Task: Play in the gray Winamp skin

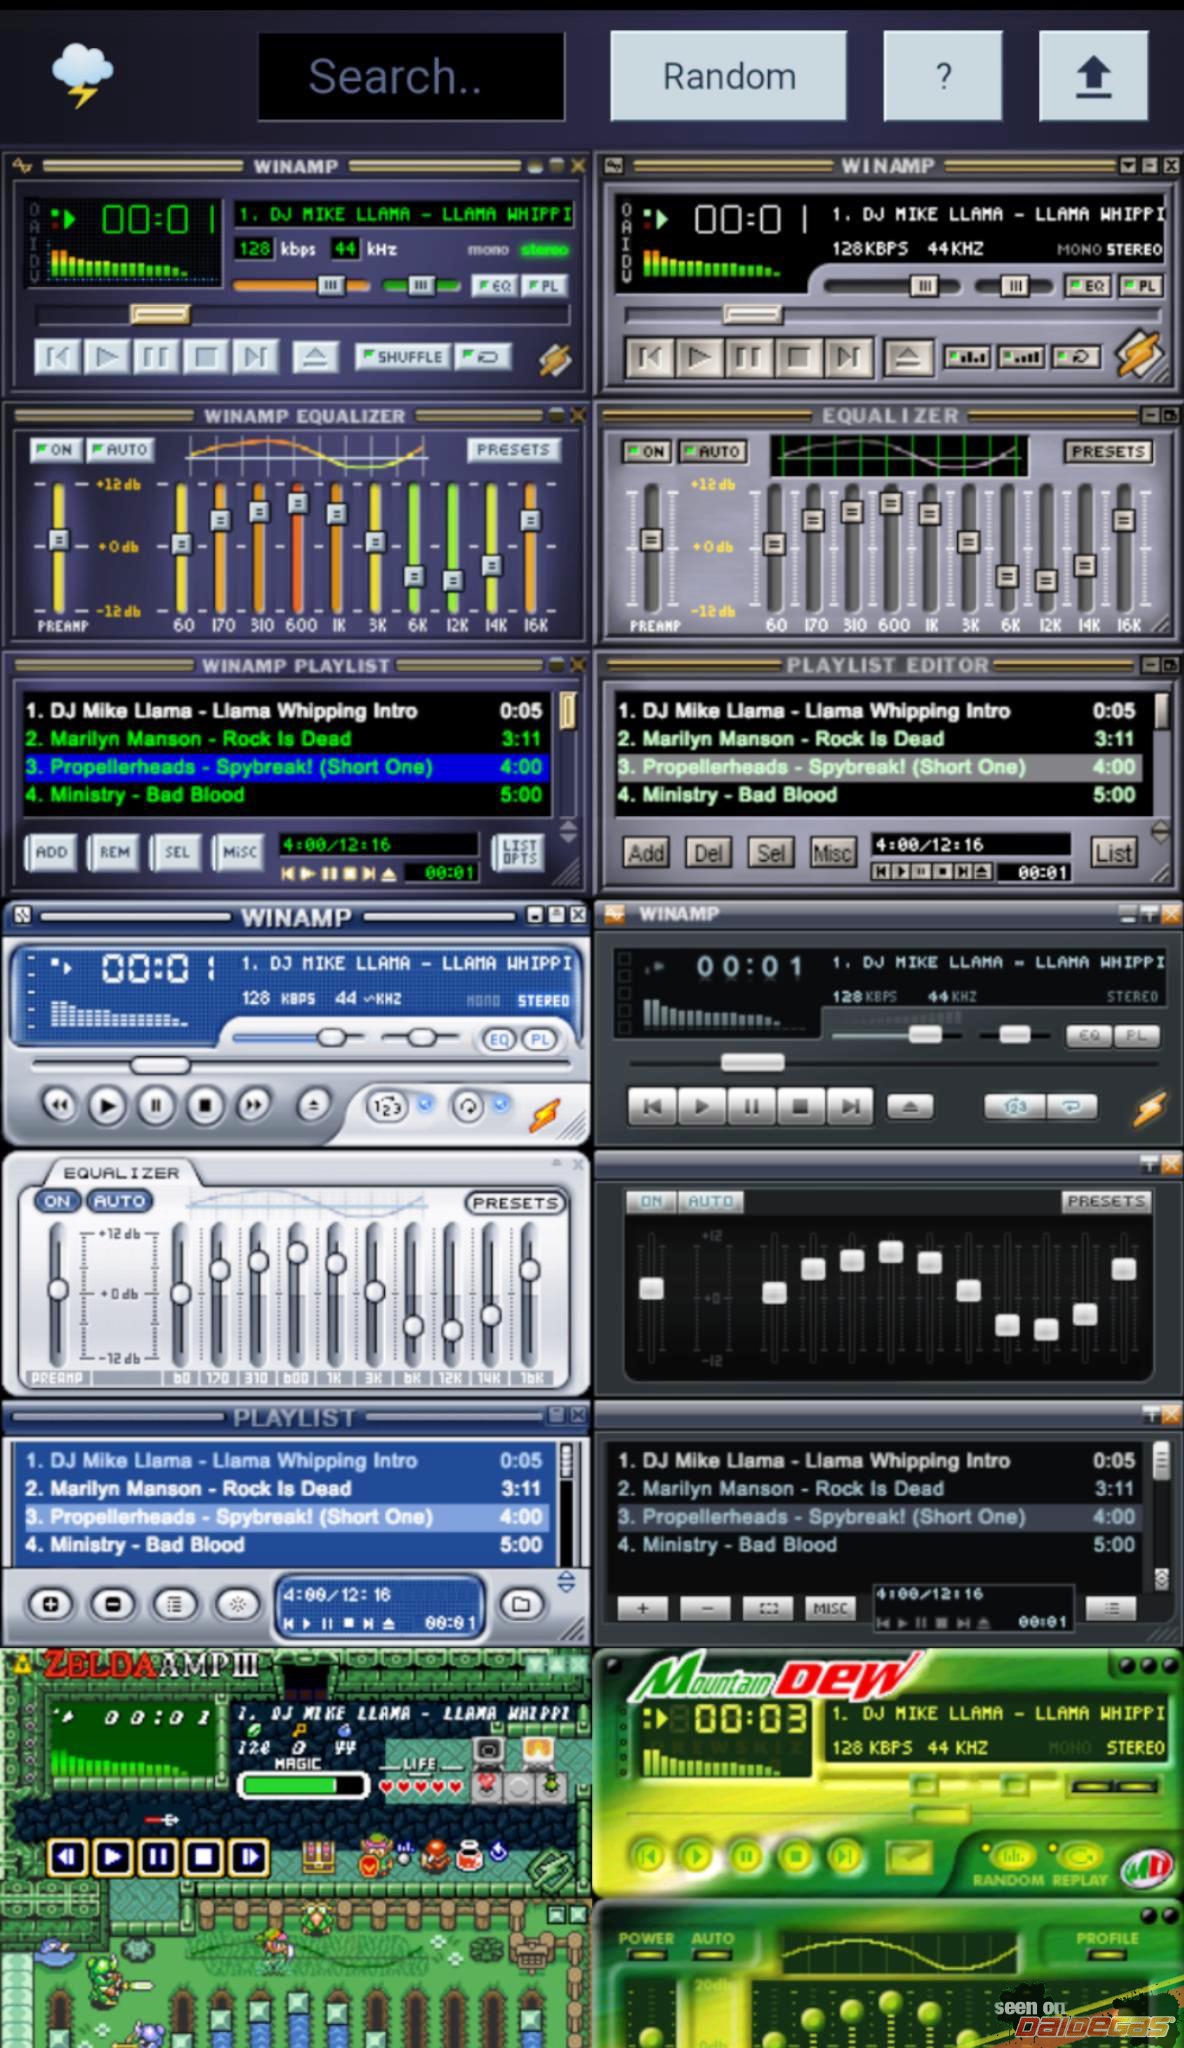Action: coord(699,357)
